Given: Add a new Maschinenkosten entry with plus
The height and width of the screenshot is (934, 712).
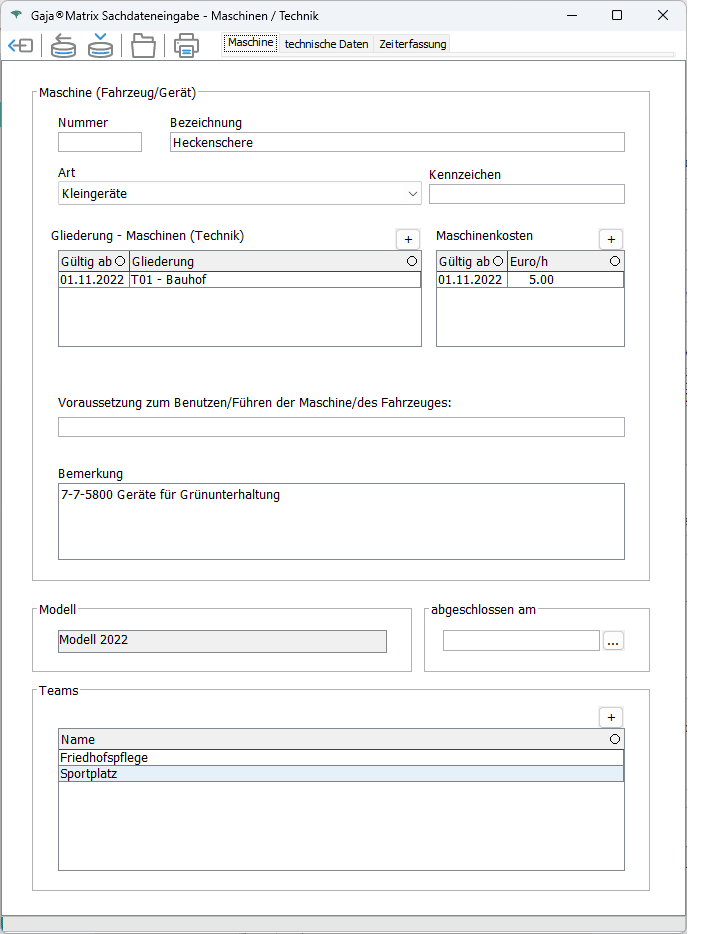Looking at the screenshot, I should 611,239.
